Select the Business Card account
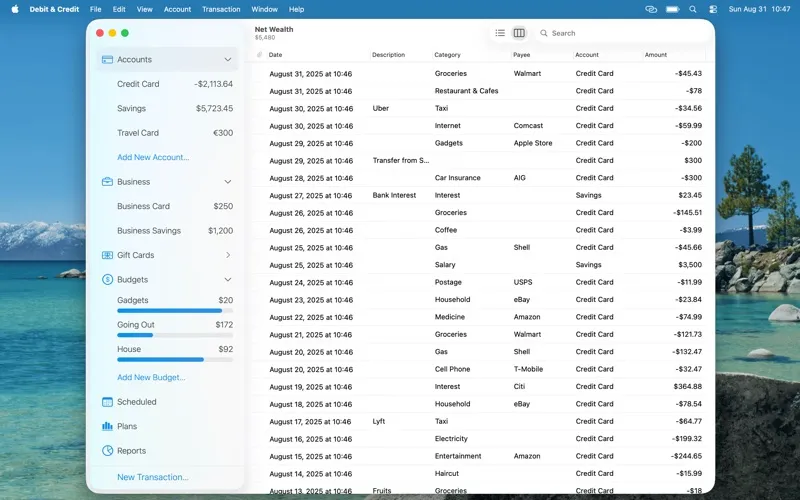Screen dimensions: 800x500 167,206
